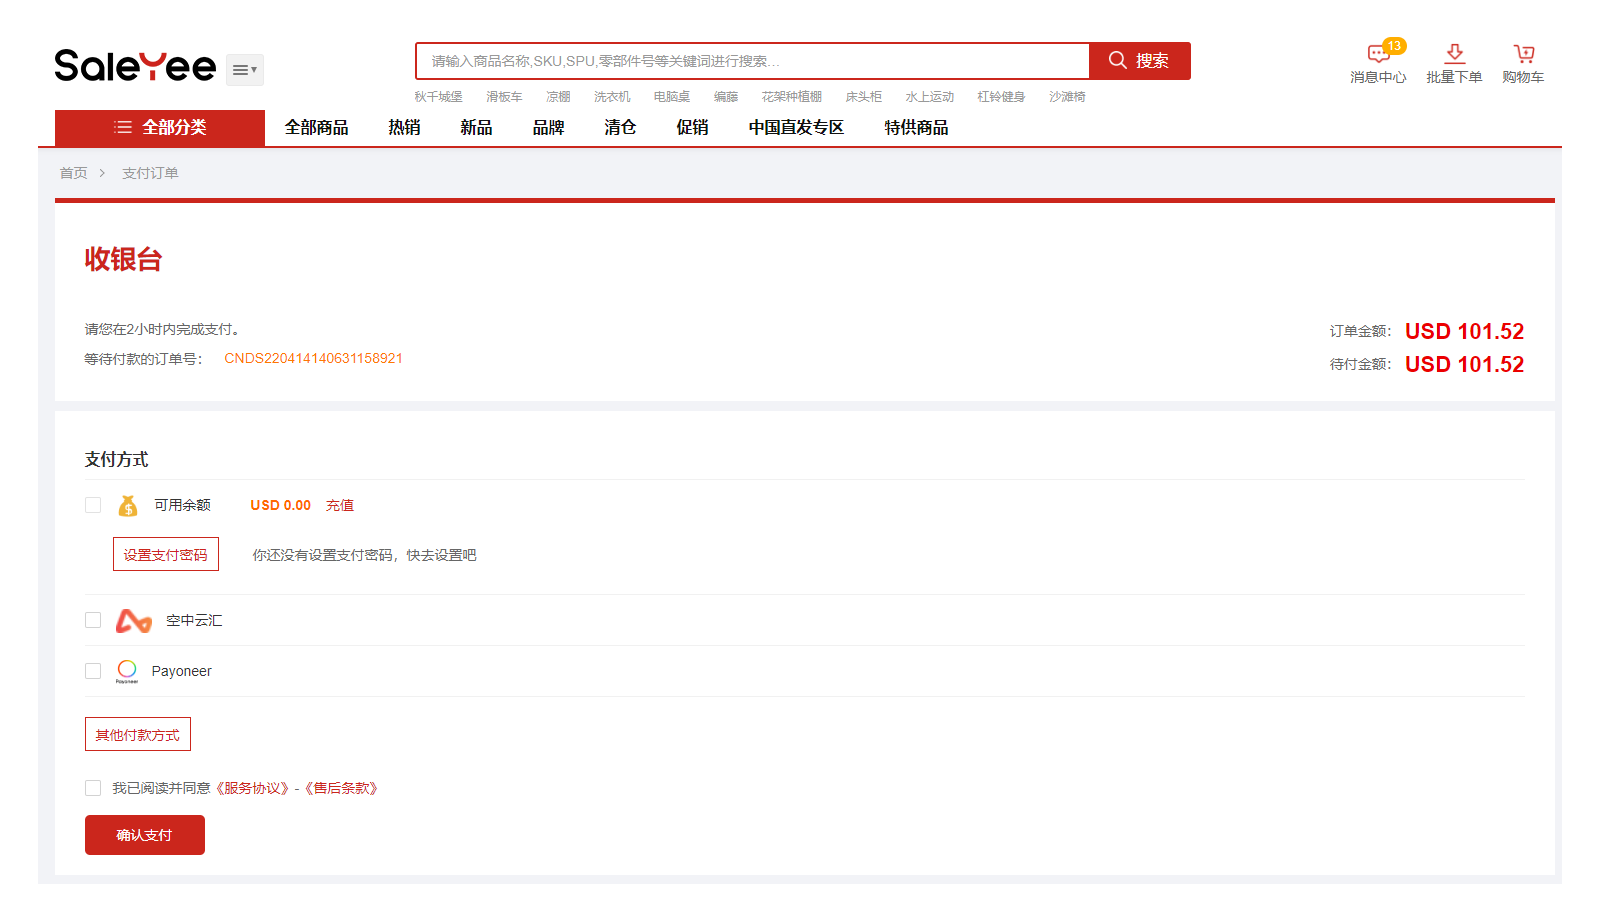The width and height of the screenshot is (1600, 900).
Task: Expand the 全部分类 all categories menu
Action: point(160,128)
